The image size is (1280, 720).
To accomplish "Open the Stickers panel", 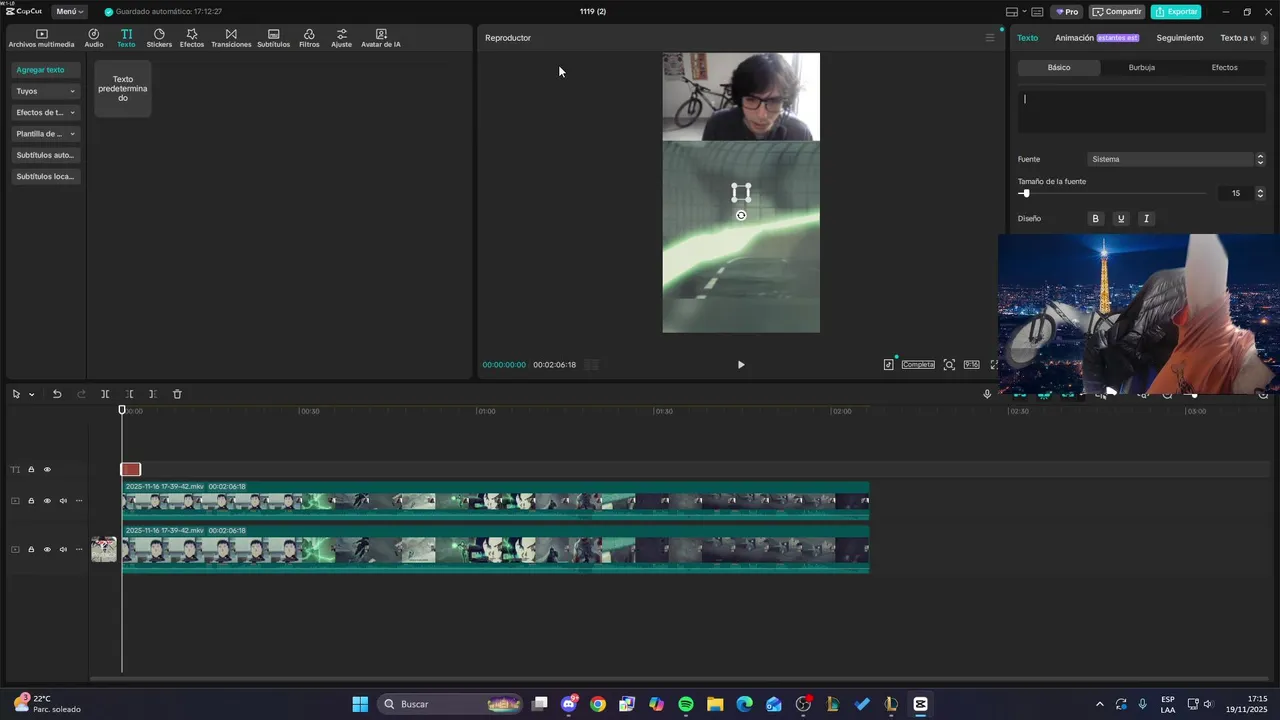I will click(159, 38).
